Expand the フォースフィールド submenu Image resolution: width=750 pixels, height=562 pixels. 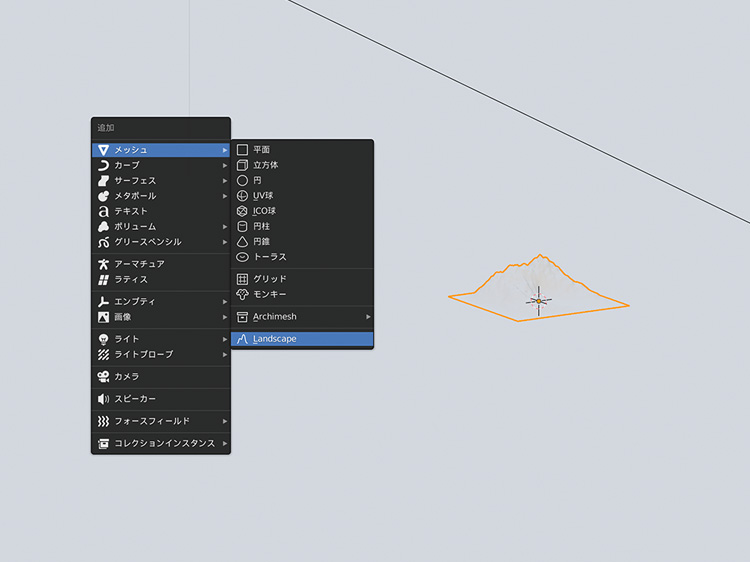(160, 421)
